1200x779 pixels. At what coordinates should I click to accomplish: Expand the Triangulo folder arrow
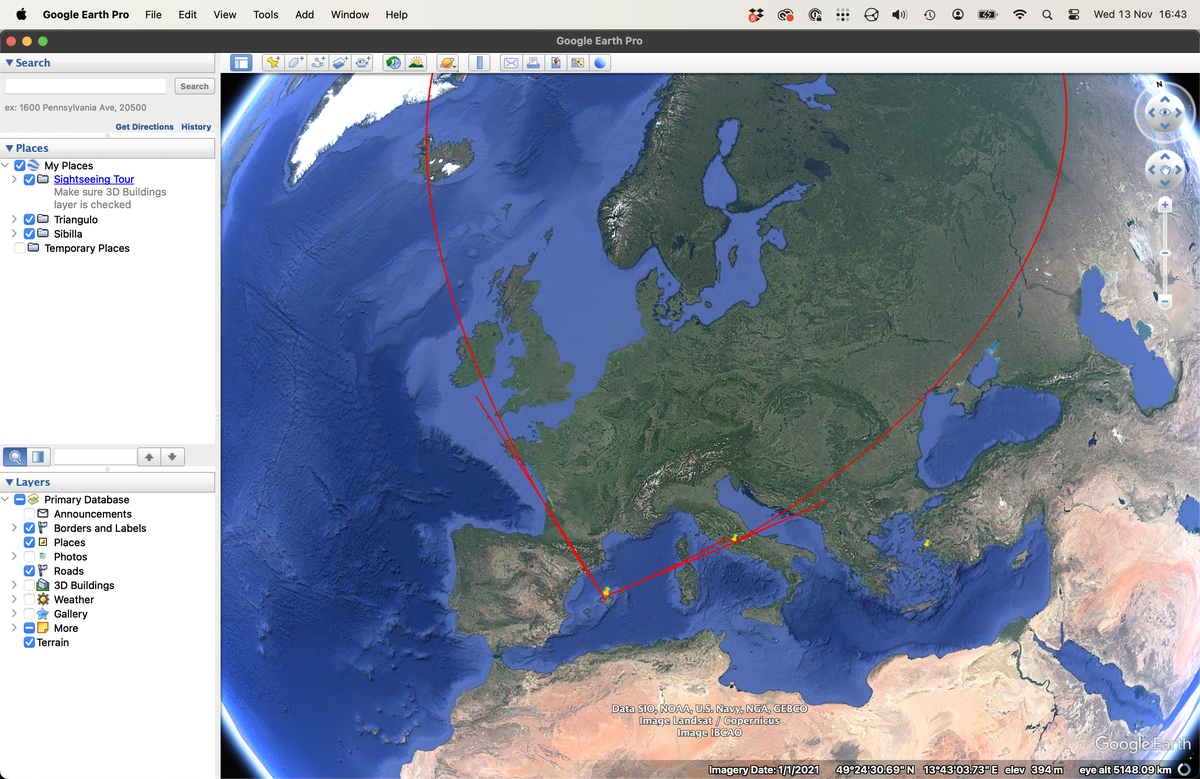click(14, 220)
